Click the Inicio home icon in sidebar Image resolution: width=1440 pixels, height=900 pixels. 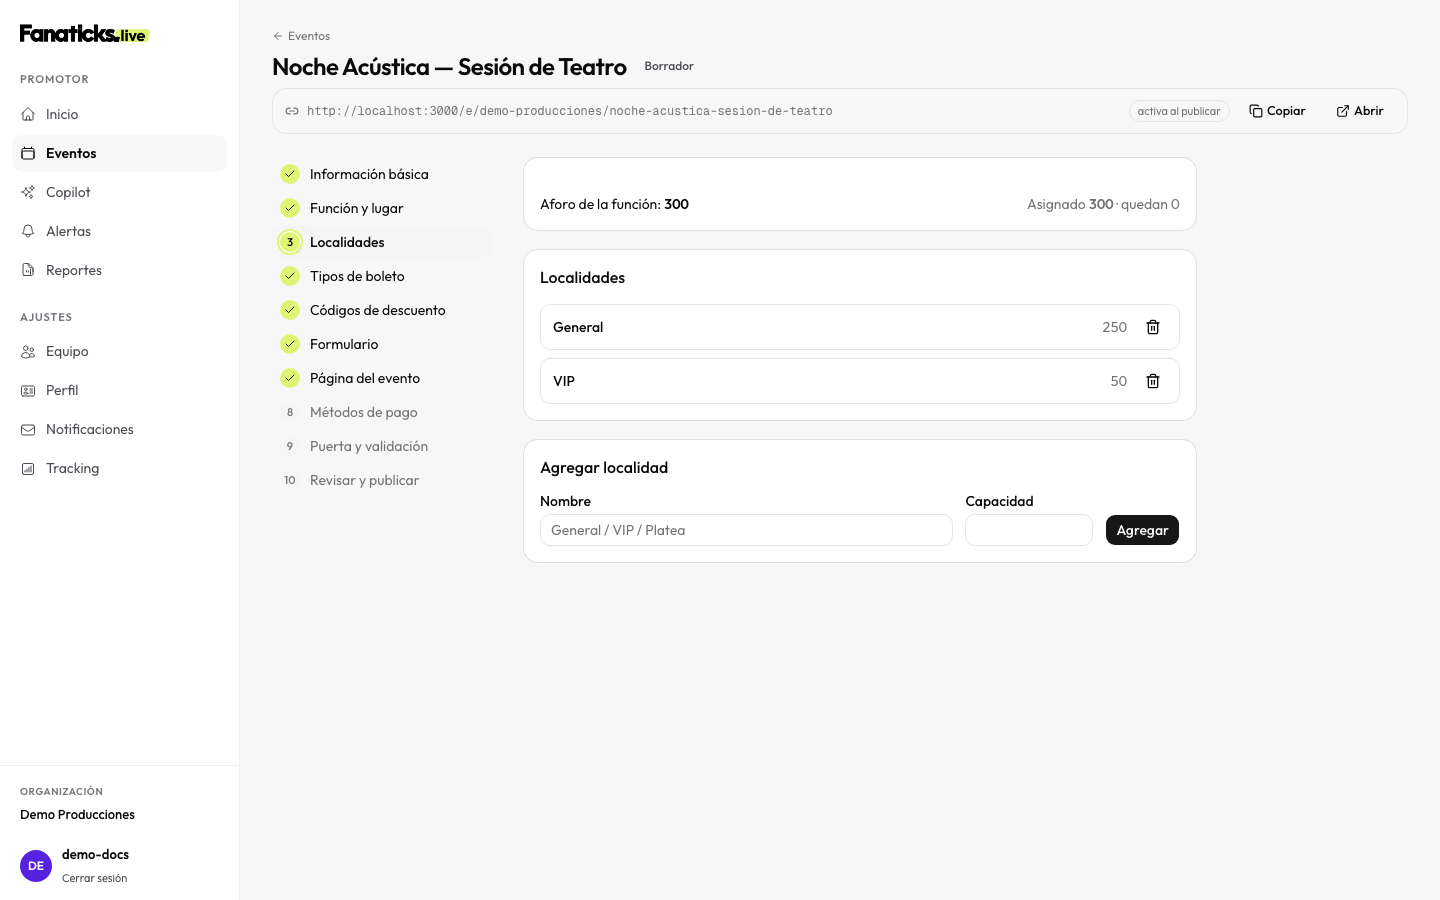coord(28,114)
